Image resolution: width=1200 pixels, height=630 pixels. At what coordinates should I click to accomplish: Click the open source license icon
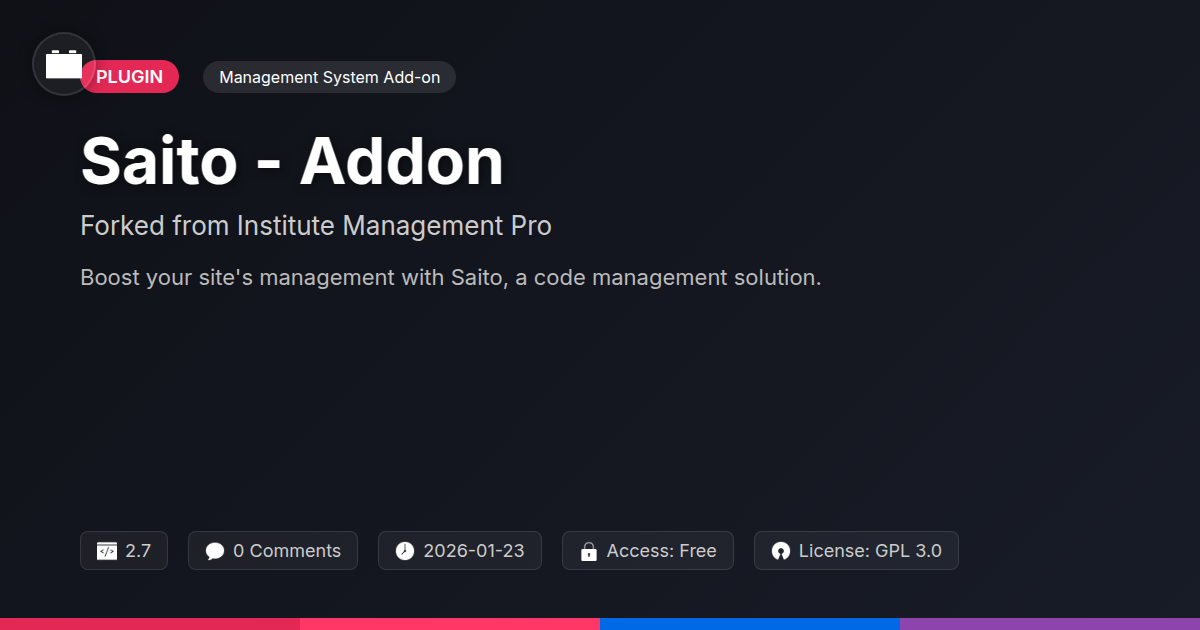780,551
